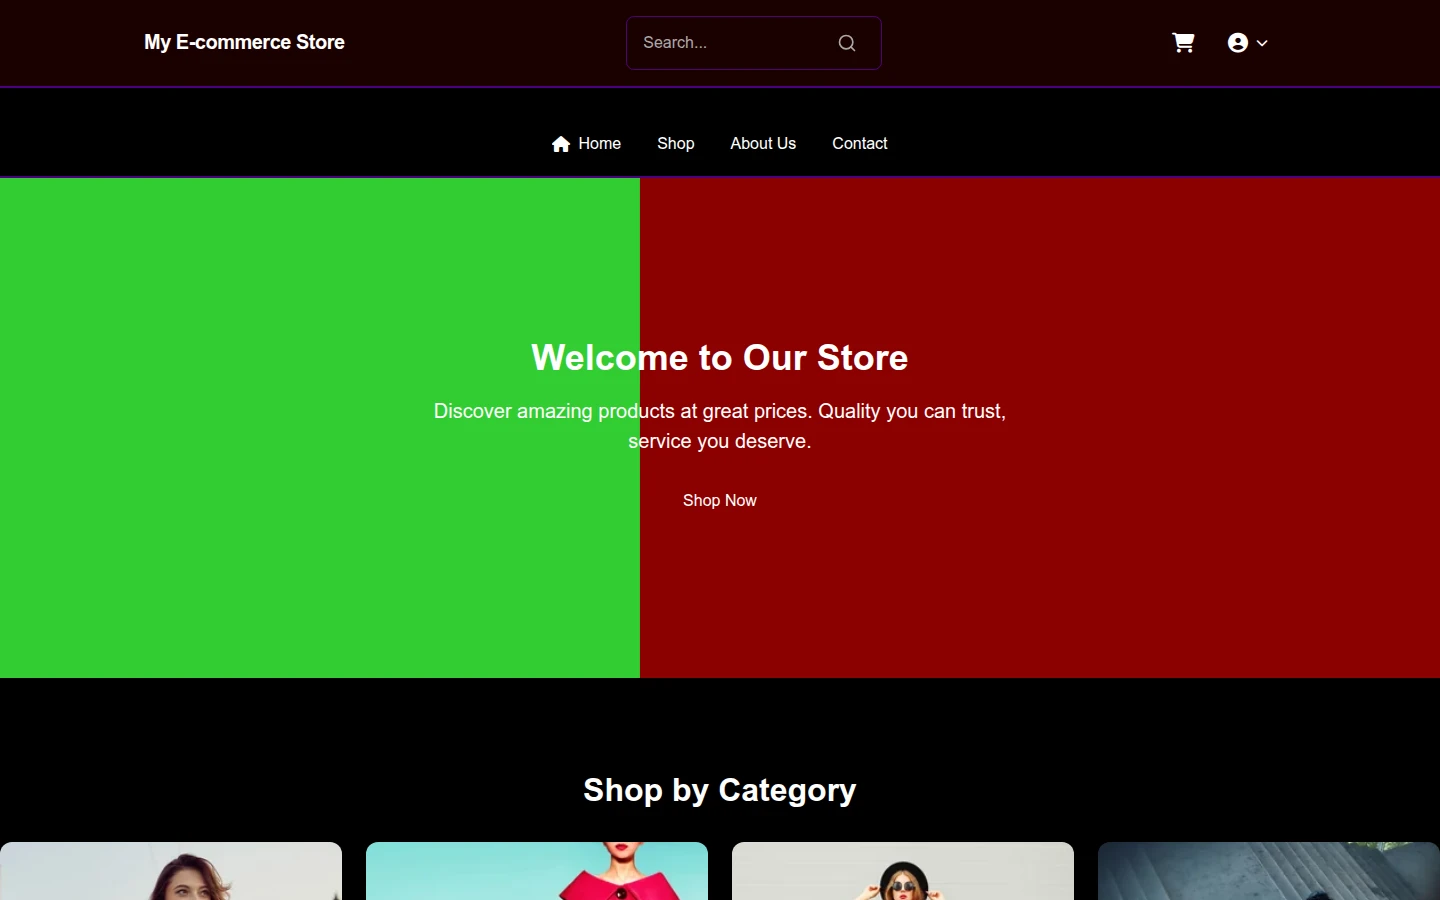Viewport: 1440px width, 900px height.
Task: Open the dark blue staircase category thumbnail
Action: coord(1269,871)
